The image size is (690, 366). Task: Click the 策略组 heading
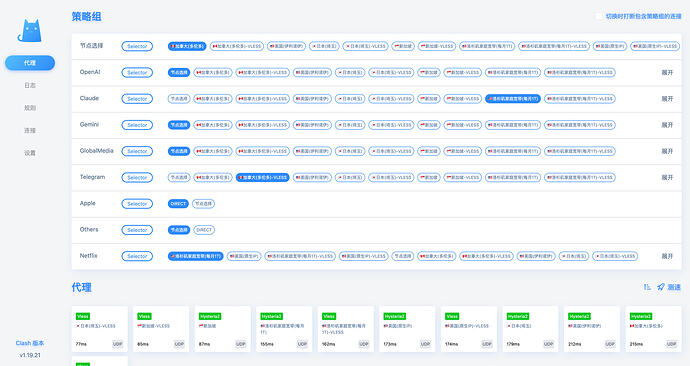pyautogui.click(x=86, y=17)
